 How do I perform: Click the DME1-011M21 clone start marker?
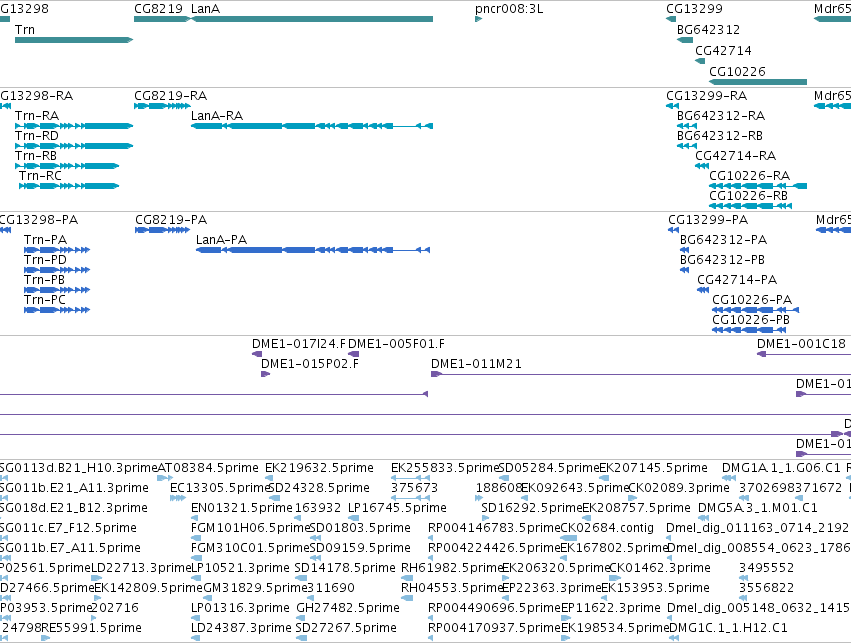[x=436, y=374]
